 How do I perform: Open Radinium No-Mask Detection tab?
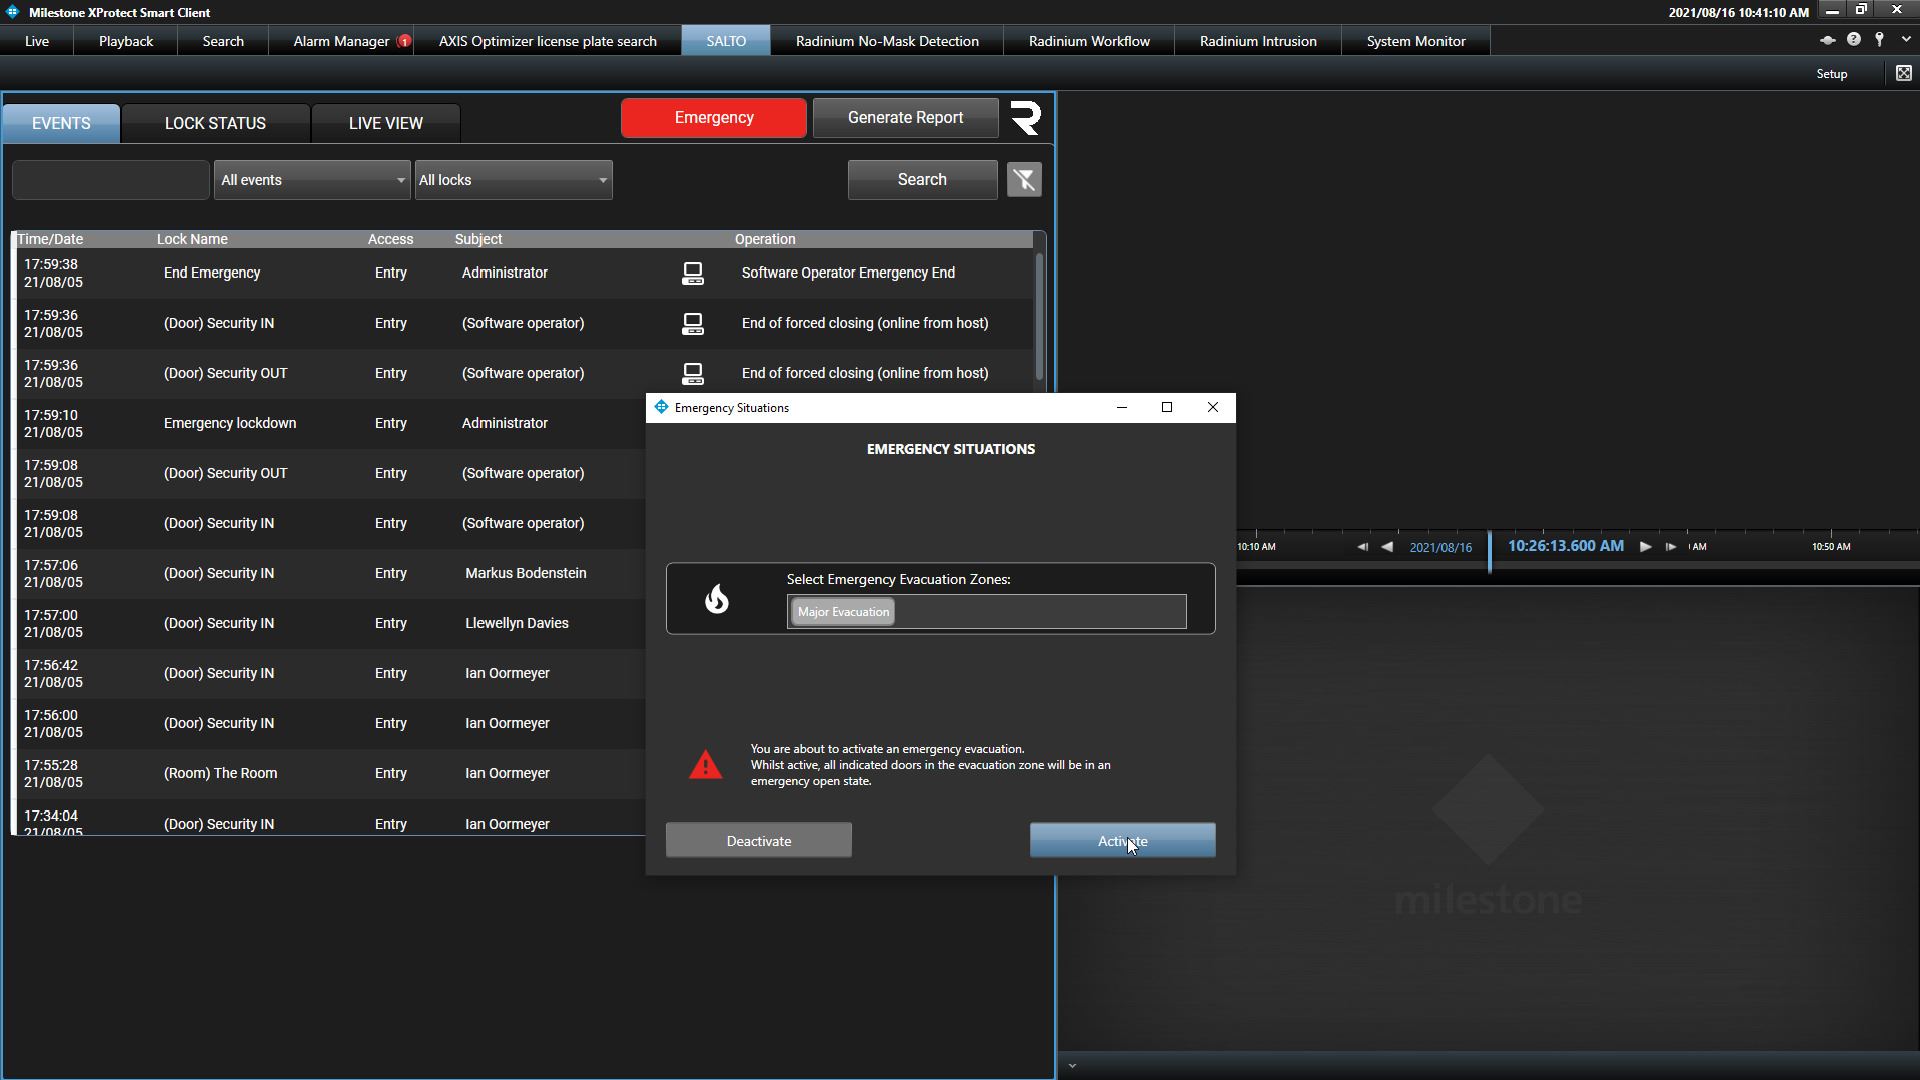click(x=887, y=41)
